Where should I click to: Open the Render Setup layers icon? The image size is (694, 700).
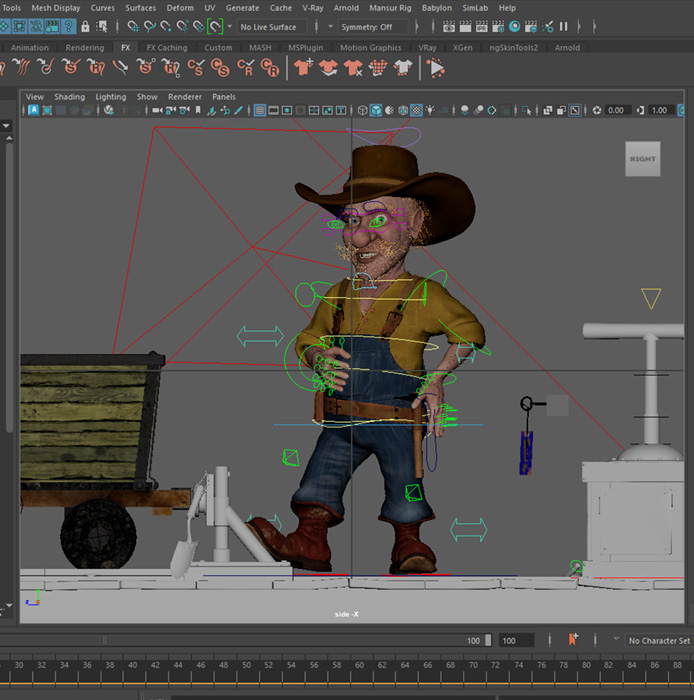[x=531, y=27]
